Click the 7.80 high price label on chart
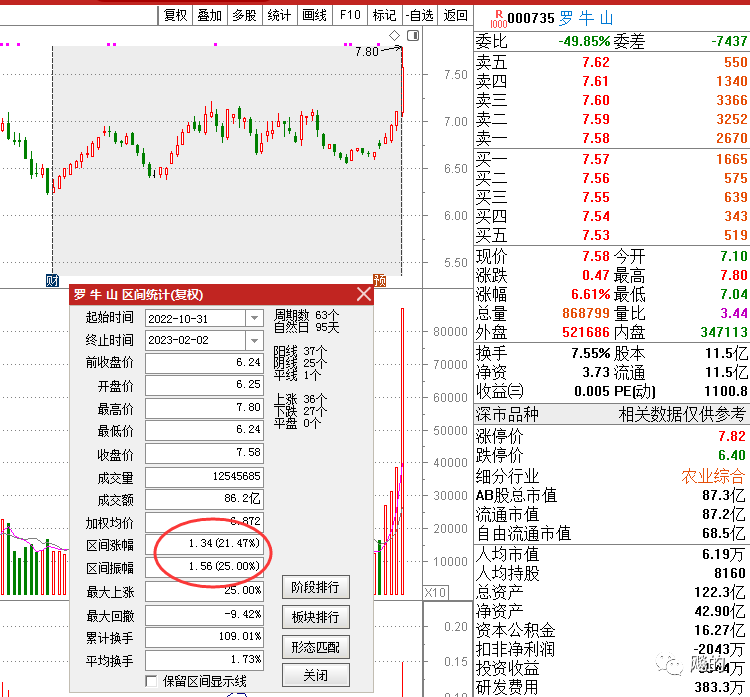Viewport: 750px width, 697px height. click(x=366, y=51)
